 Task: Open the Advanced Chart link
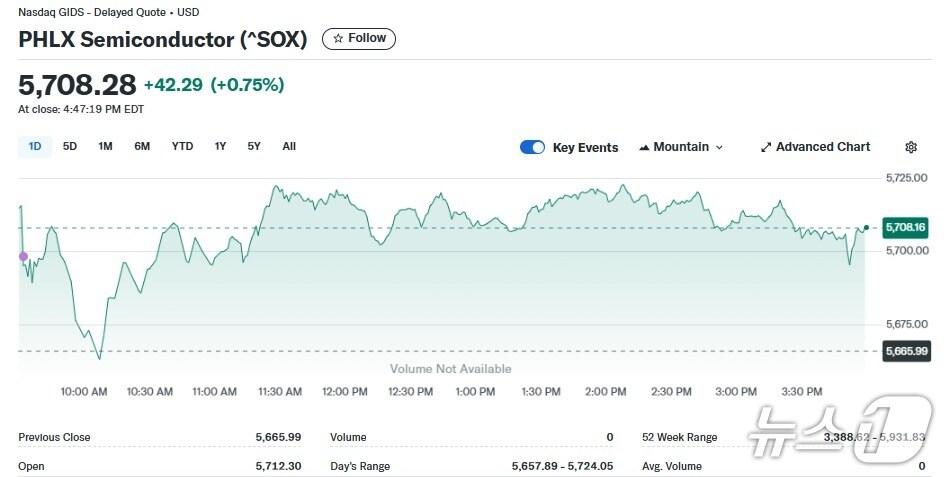(822, 147)
